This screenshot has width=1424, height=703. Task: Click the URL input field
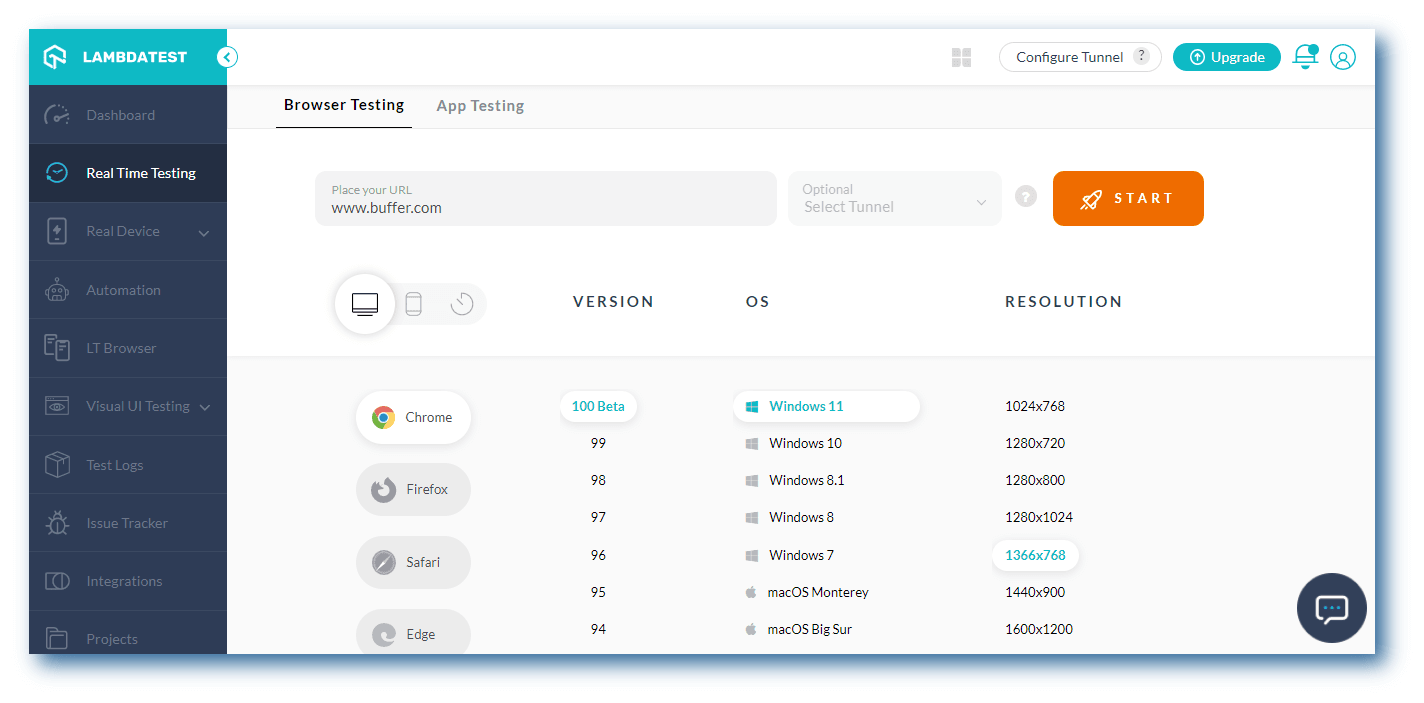[x=546, y=199]
